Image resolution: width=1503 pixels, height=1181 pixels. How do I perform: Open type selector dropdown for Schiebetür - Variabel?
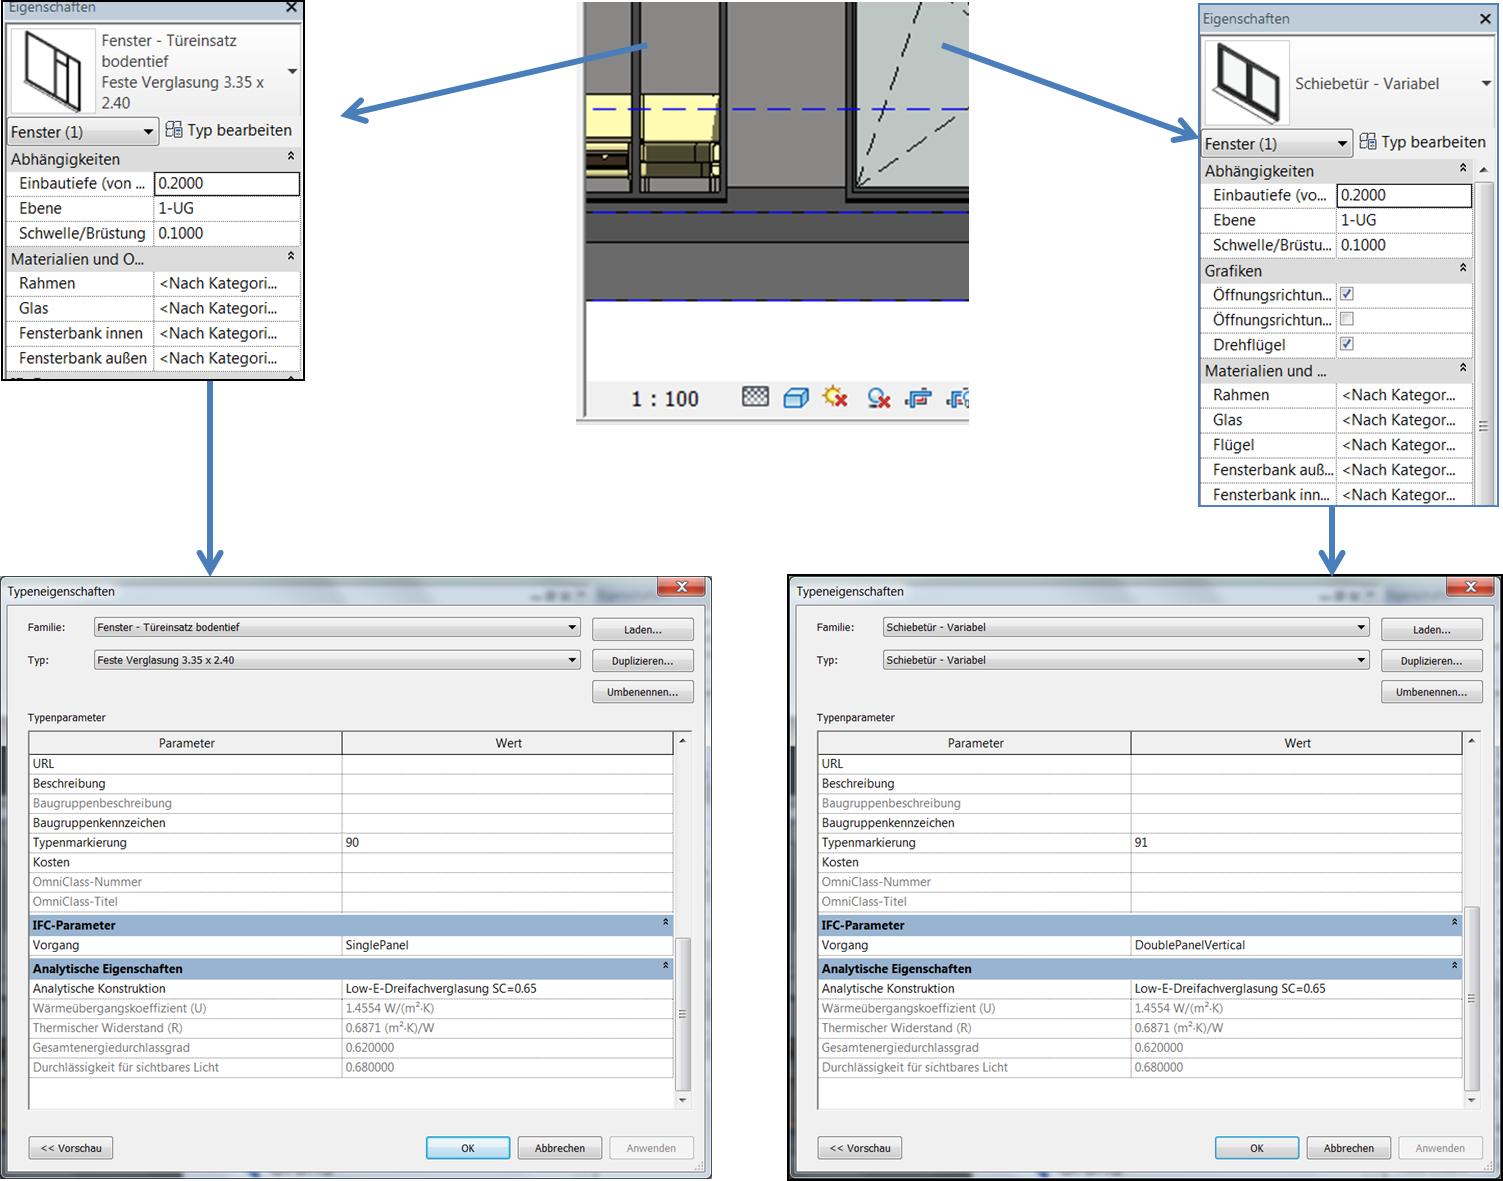tap(1486, 84)
